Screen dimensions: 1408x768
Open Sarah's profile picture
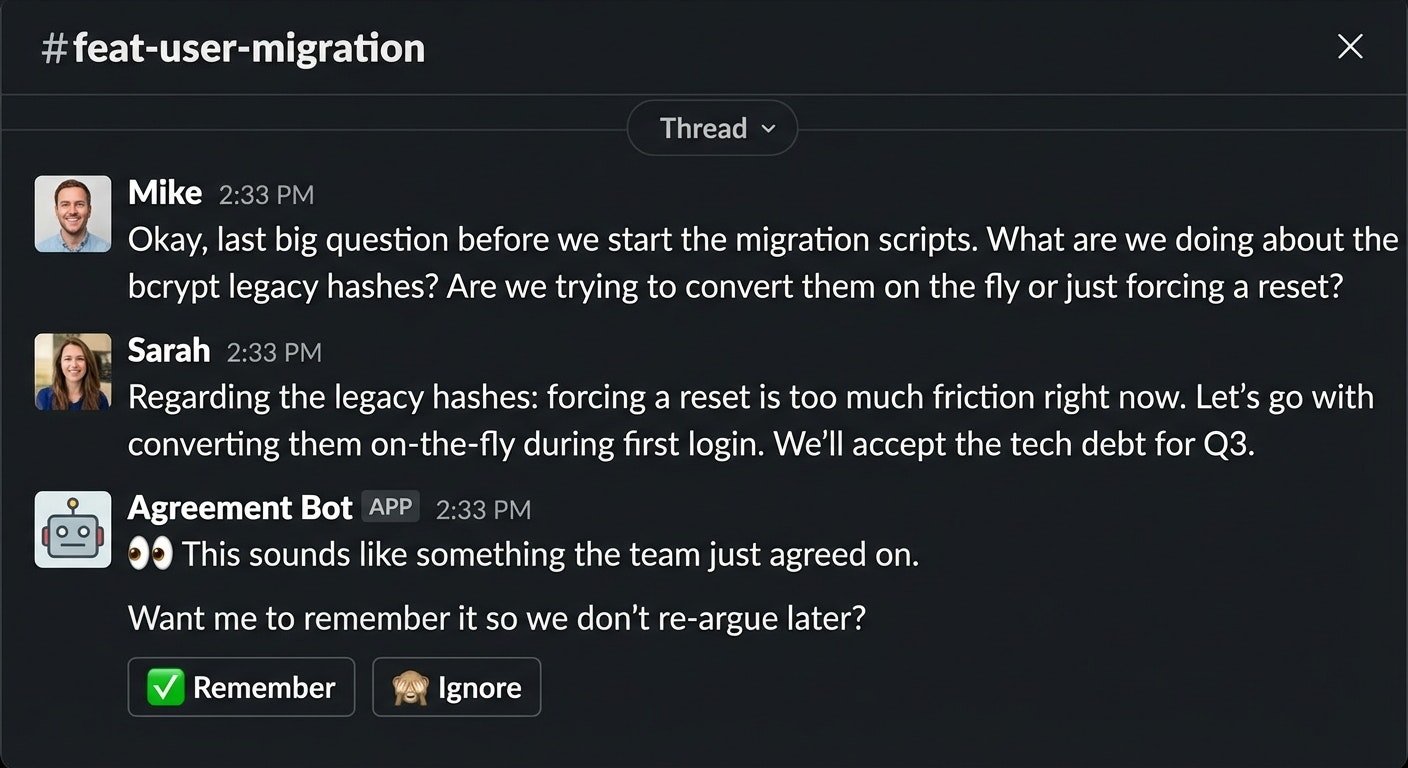pos(72,371)
